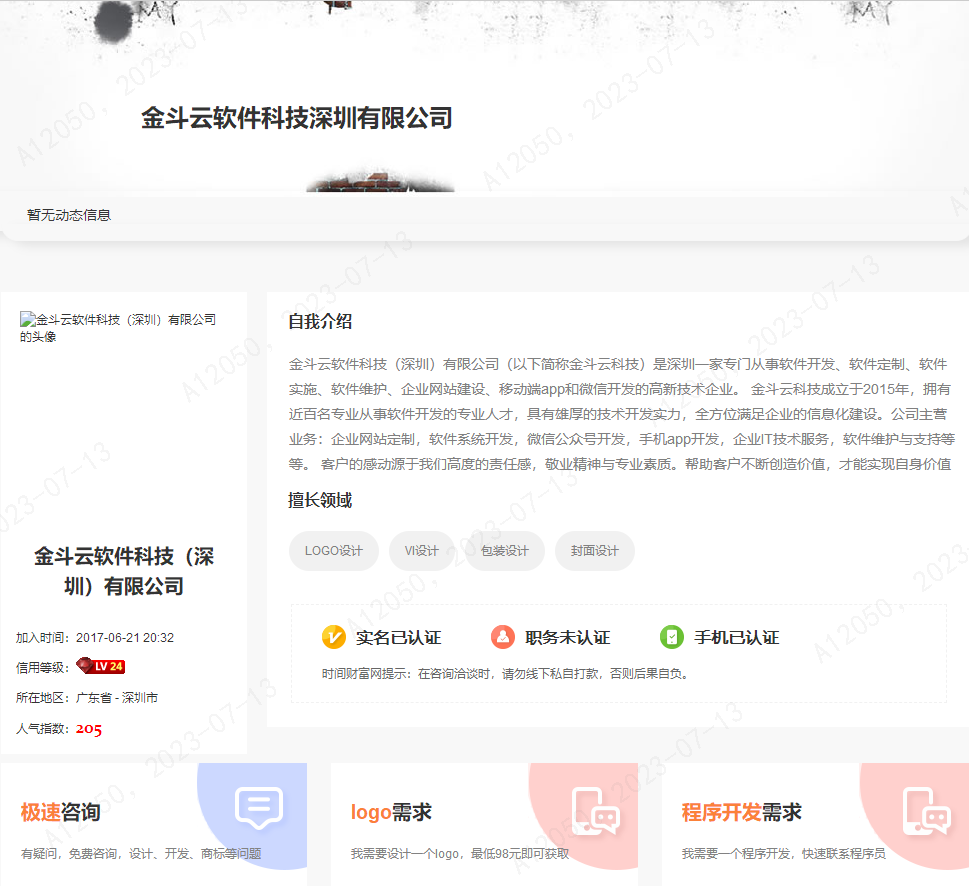Switch to the logo需求 section
This screenshot has width=969, height=886.
point(389,812)
